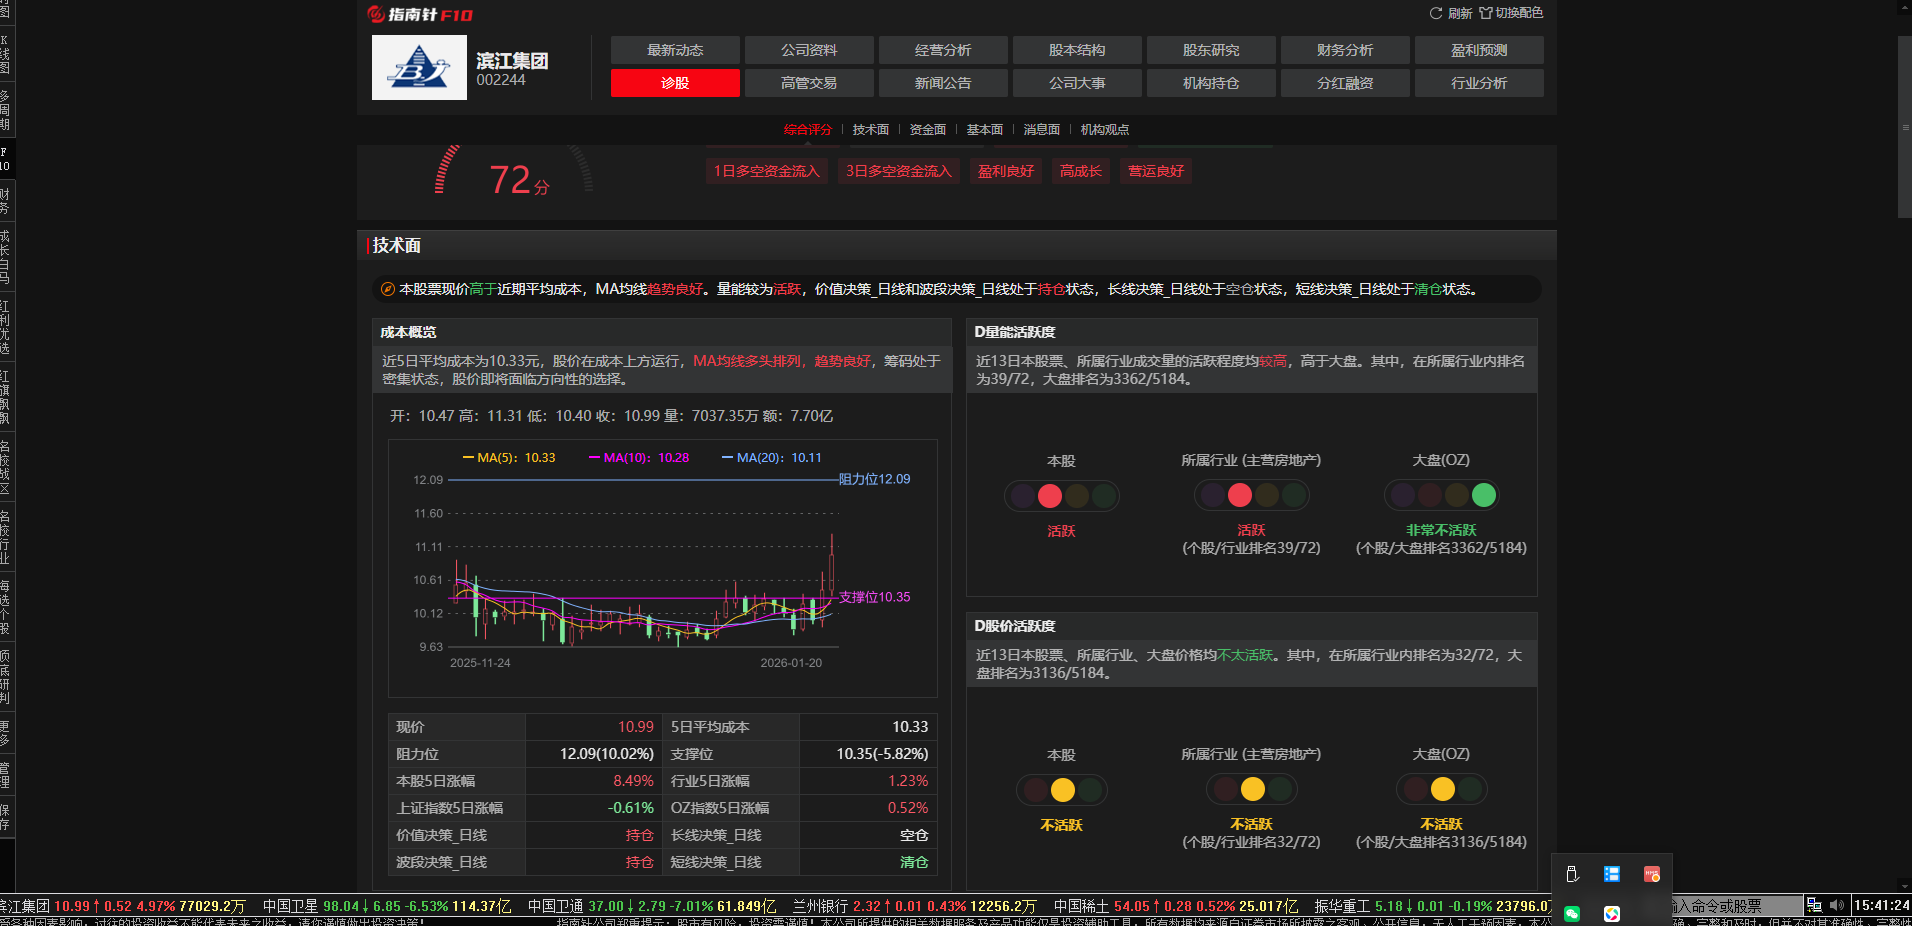Click 保存 in the left sidebar

click(x=5, y=817)
